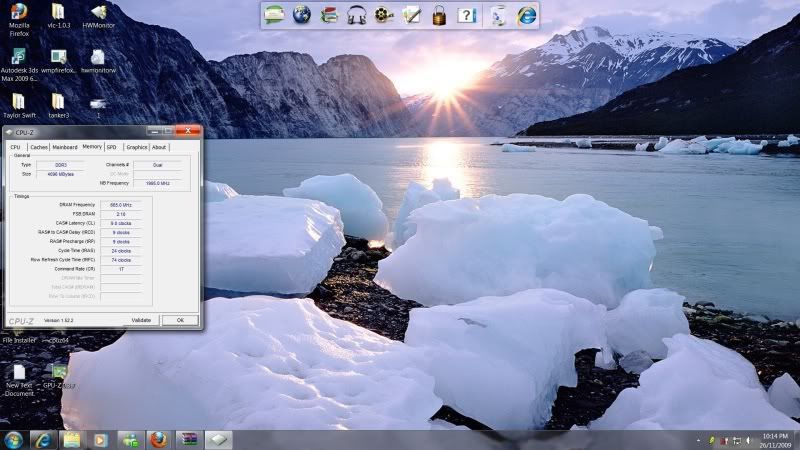This screenshot has width=800, height=450.
Task: Open the SPD tab in CPU-Z
Action: pyautogui.click(x=112, y=147)
